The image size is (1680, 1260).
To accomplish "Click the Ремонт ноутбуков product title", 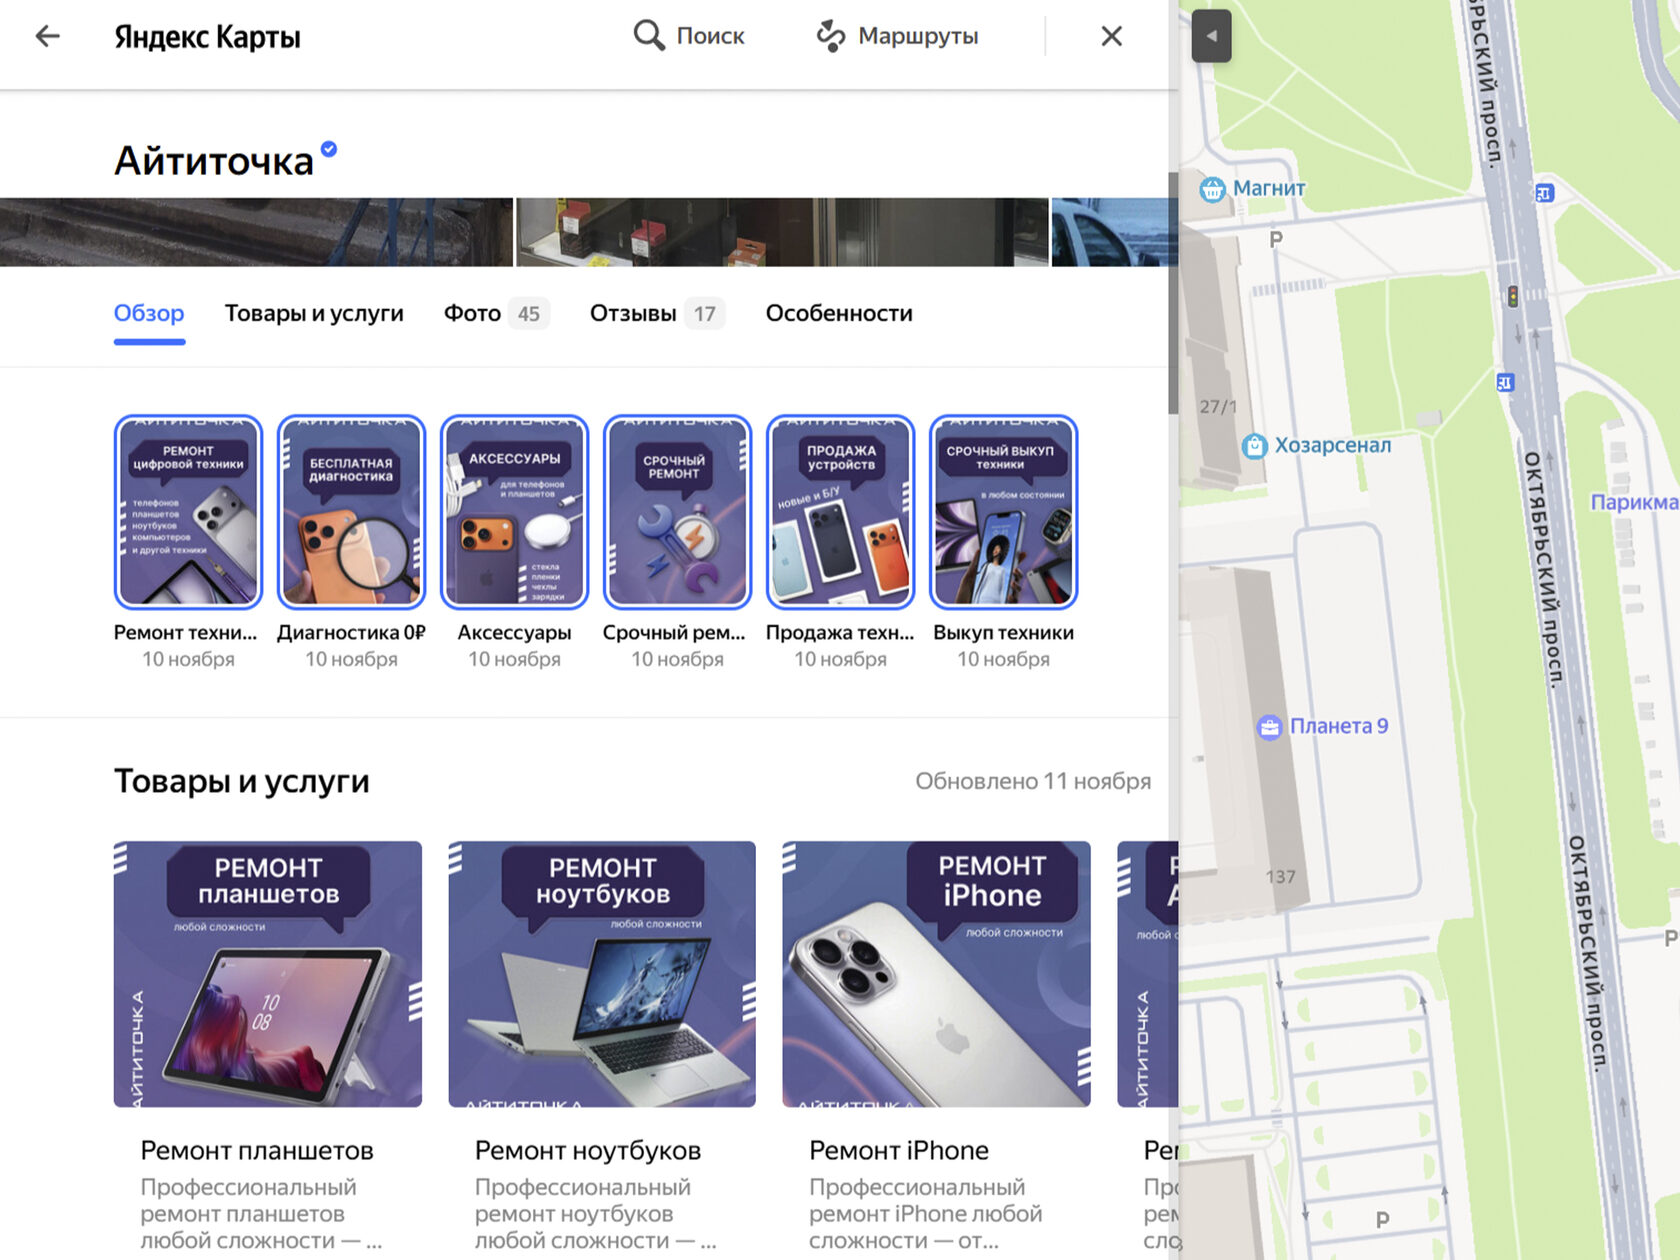I will click(588, 1151).
